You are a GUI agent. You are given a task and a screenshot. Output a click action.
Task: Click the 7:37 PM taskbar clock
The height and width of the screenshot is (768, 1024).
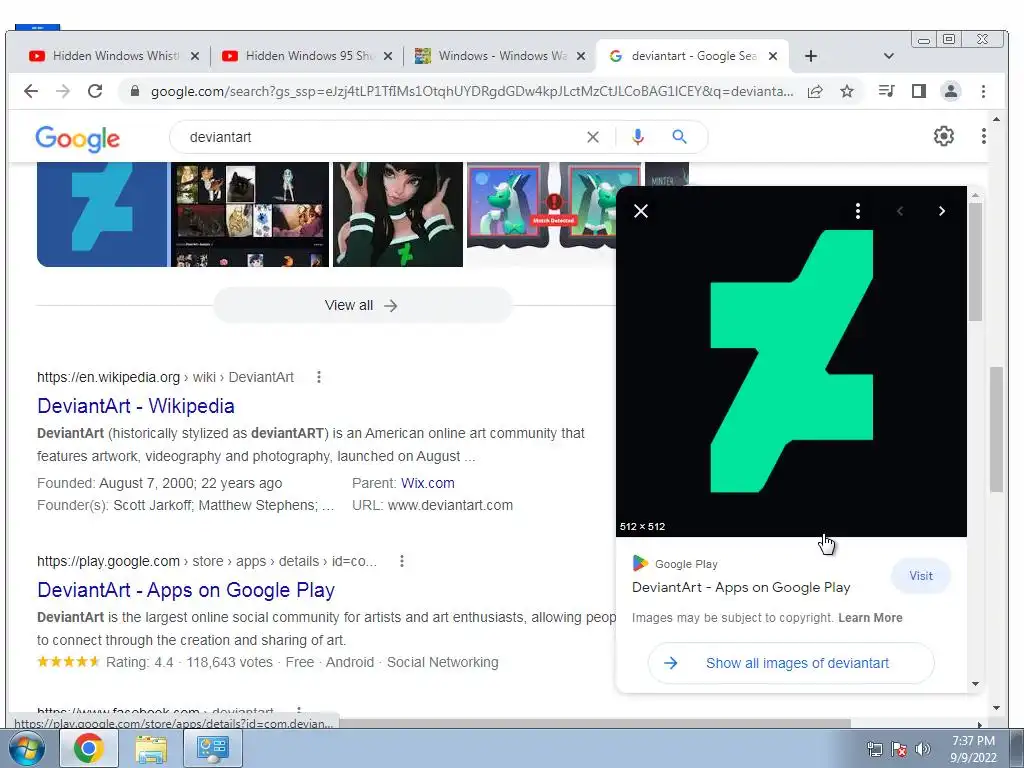[x=973, y=741]
